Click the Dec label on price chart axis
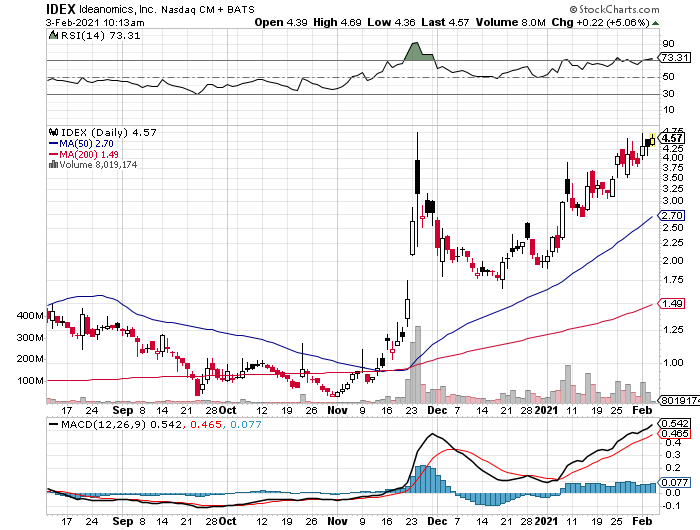This screenshot has width=700, height=530. (437, 410)
